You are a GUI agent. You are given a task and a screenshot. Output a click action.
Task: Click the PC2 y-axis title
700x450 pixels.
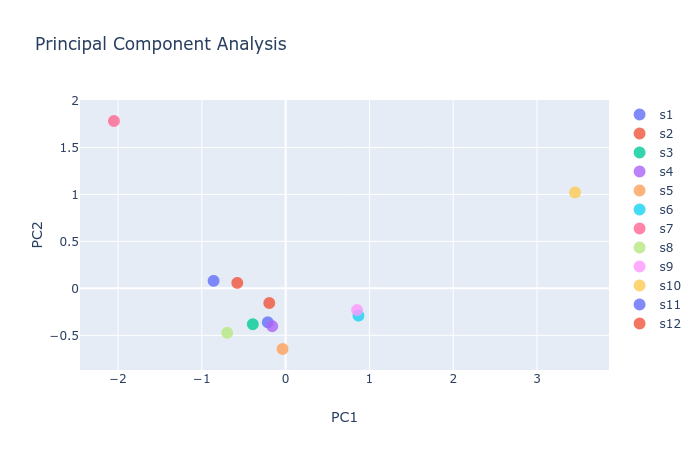[x=38, y=235]
